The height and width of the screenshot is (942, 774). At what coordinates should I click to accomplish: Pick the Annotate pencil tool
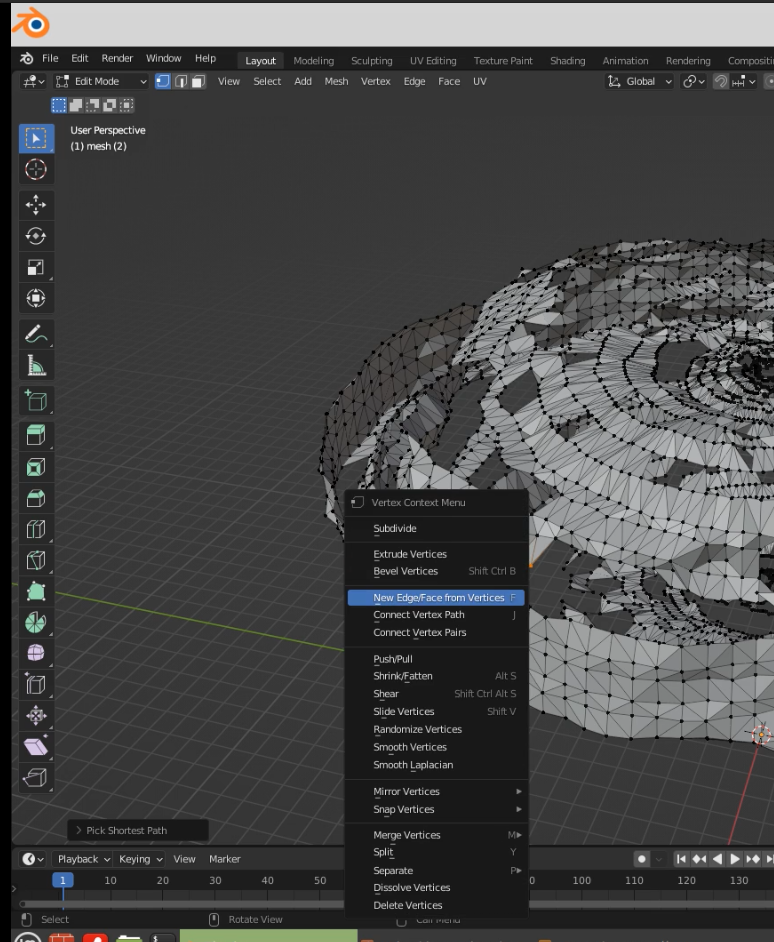(36, 334)
